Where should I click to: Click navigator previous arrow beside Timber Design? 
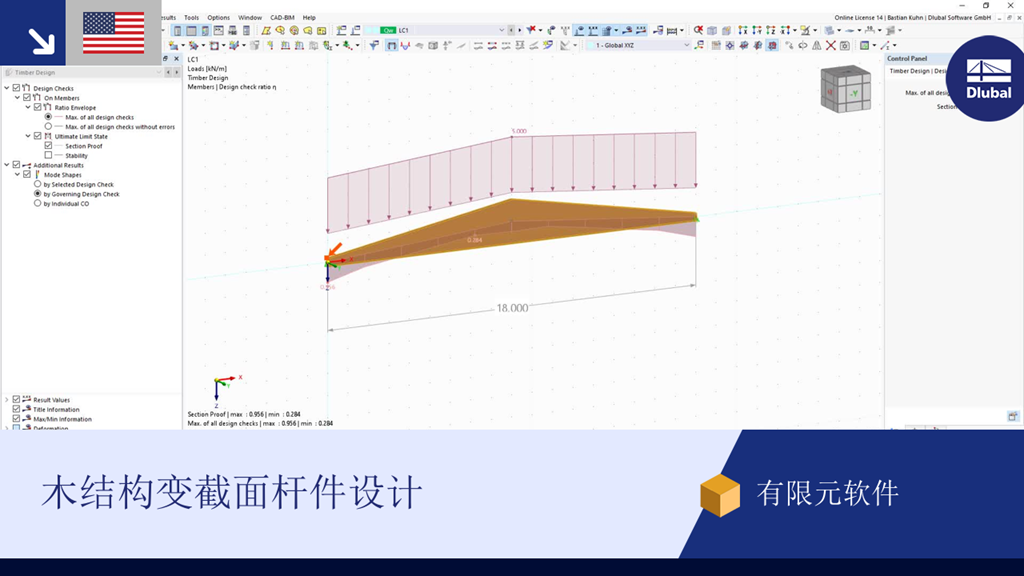[x=168, y=72]
